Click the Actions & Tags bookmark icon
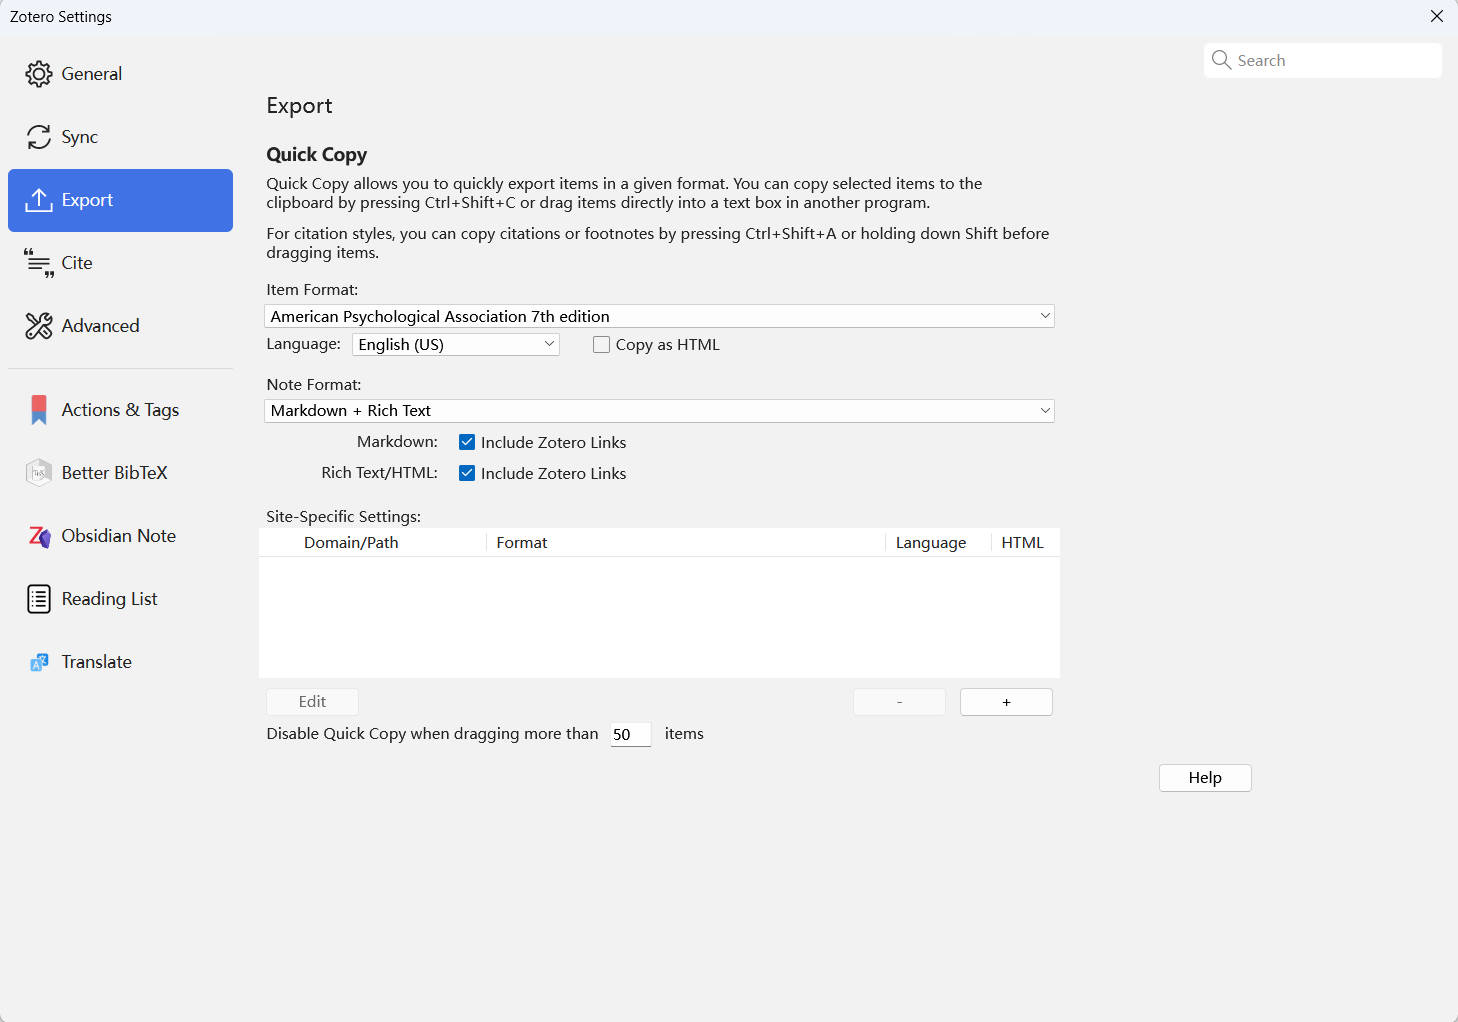Screen dimensions: 1458x1022 coord(38,410)
